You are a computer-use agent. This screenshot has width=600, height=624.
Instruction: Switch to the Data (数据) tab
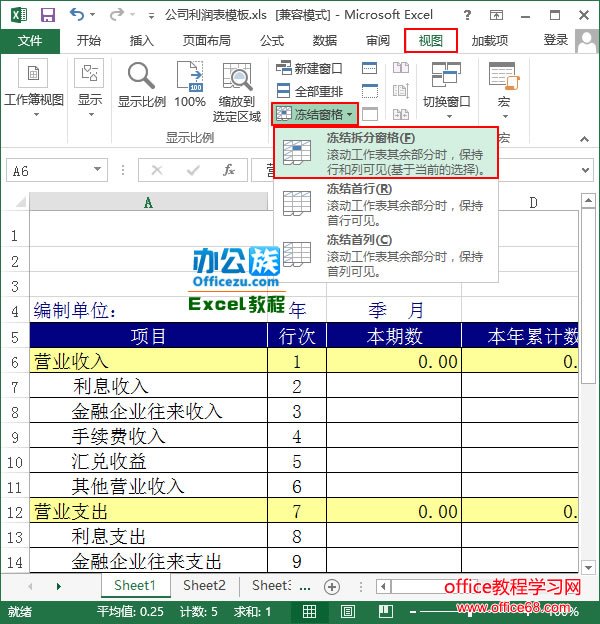325,41
